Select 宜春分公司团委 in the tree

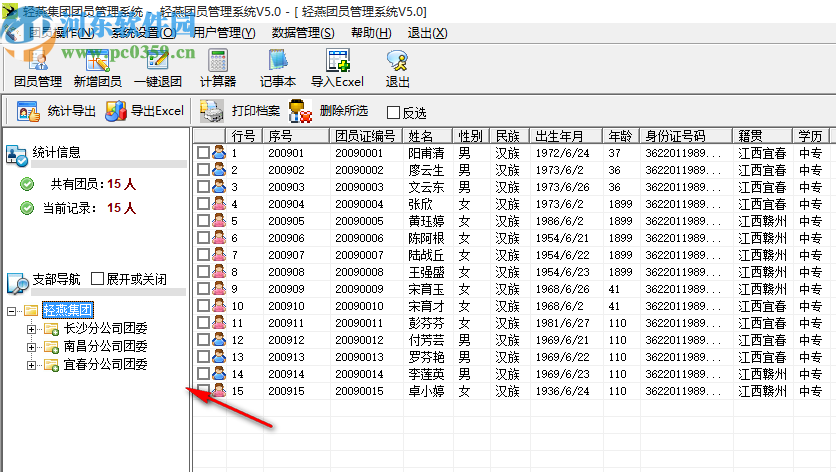click(x=105, y=365)
